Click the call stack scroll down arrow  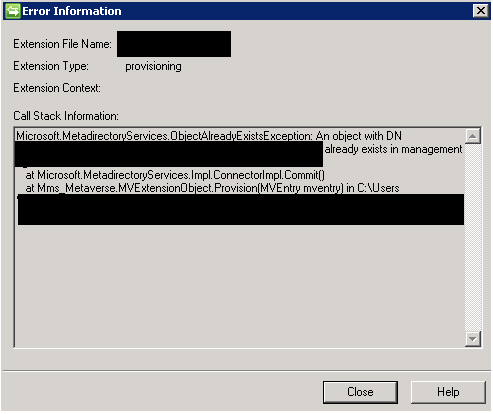472,339
